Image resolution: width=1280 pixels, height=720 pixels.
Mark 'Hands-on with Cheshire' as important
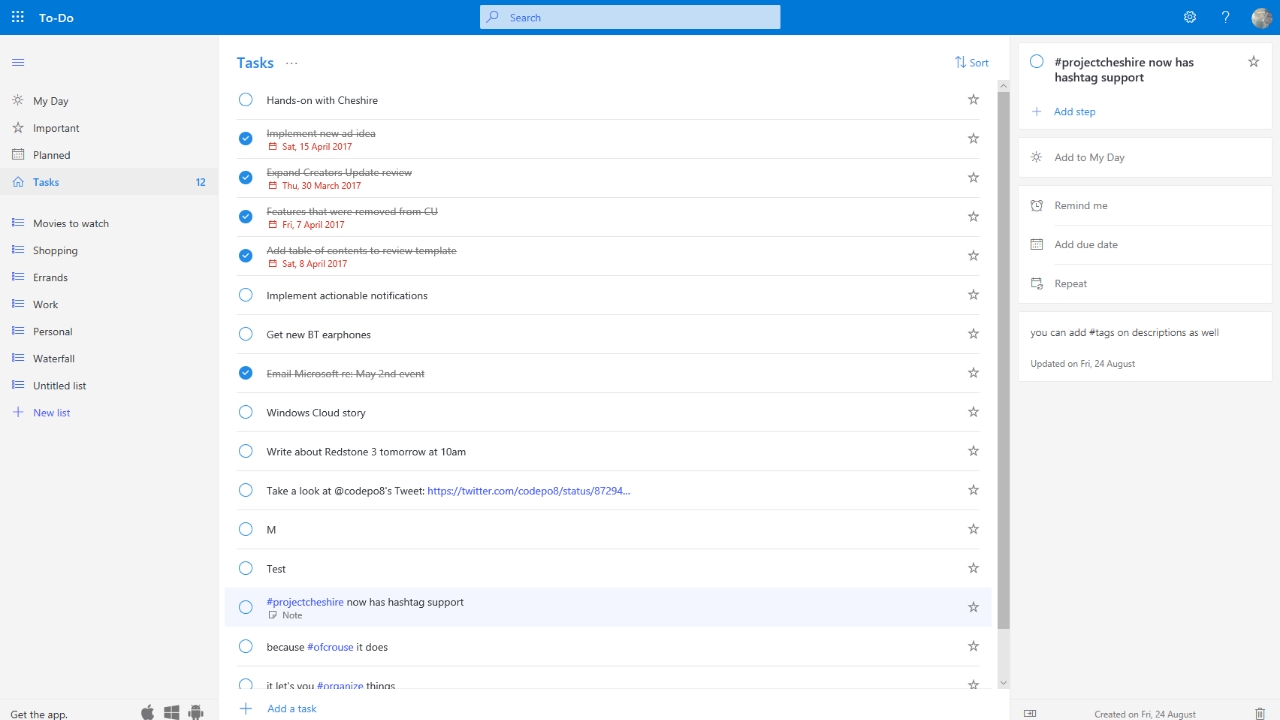point(973,100)
